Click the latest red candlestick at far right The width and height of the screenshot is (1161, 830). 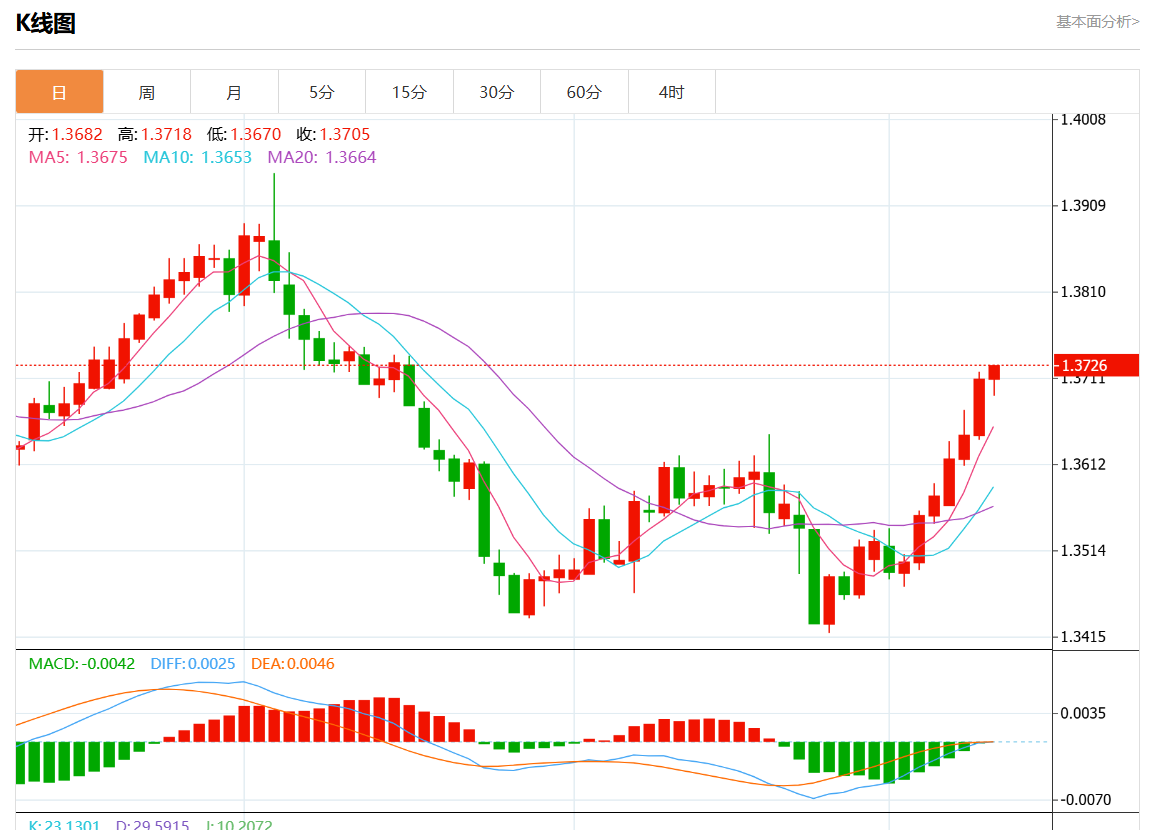click(994, 372)
